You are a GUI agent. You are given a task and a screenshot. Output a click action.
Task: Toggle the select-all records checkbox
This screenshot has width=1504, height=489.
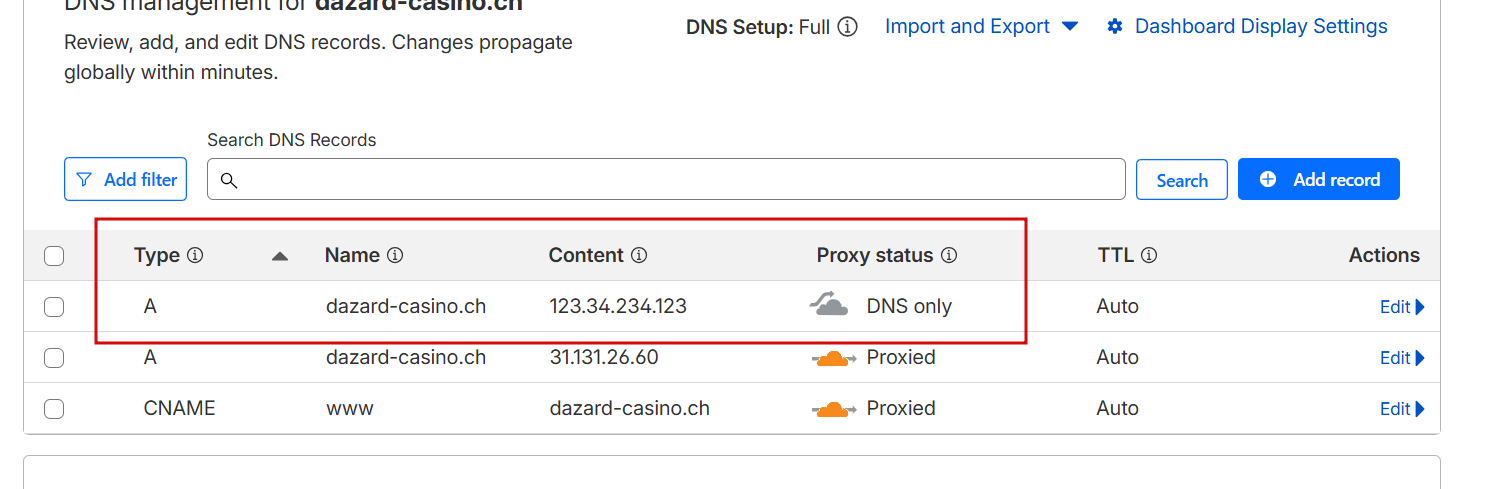pos(54,256)
